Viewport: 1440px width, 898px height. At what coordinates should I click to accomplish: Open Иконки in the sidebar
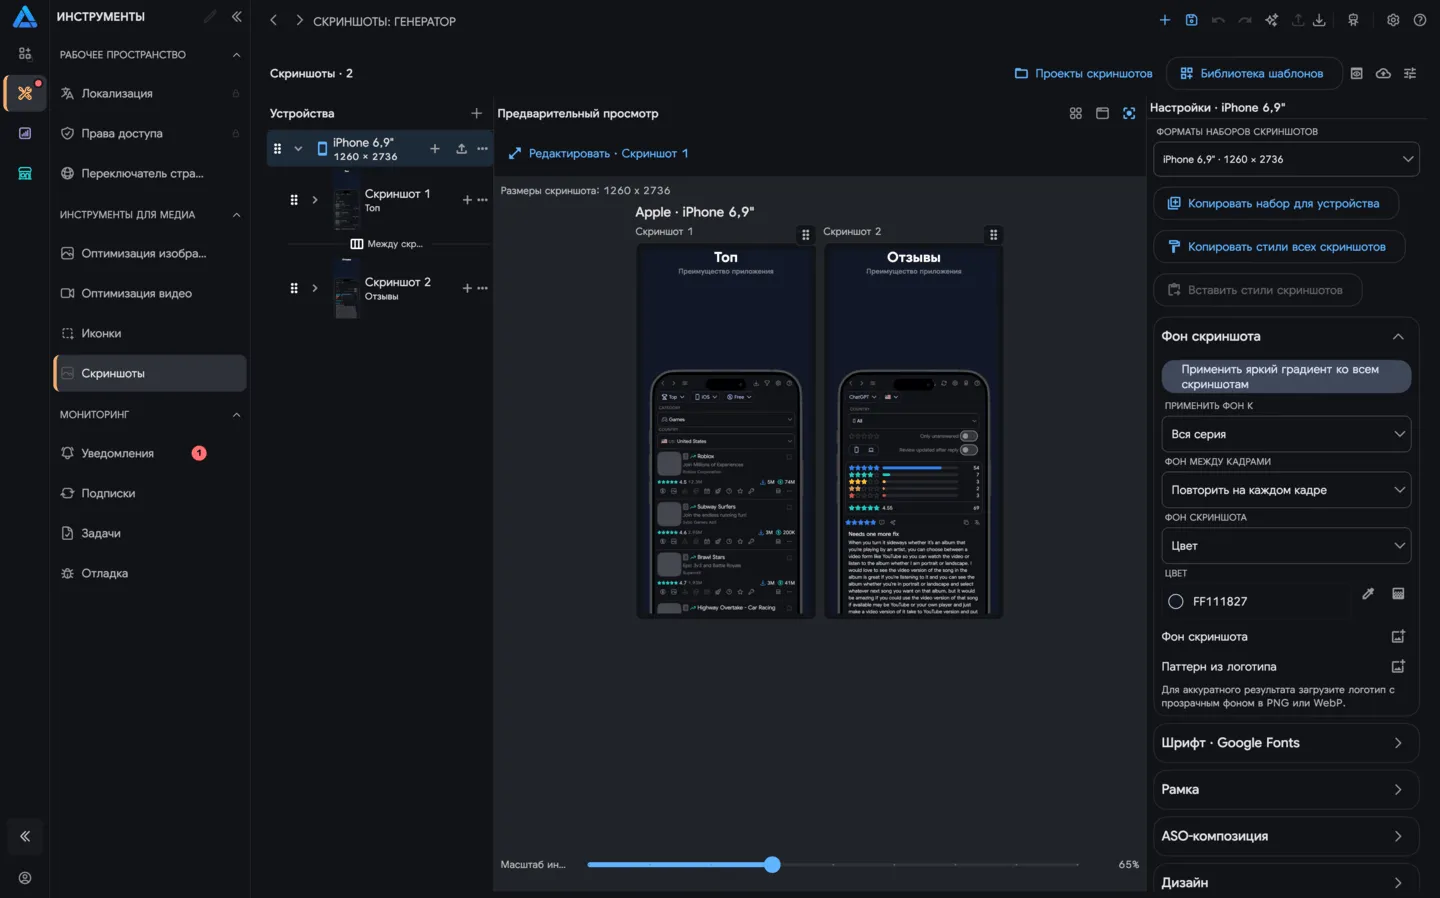pos(150,333)
